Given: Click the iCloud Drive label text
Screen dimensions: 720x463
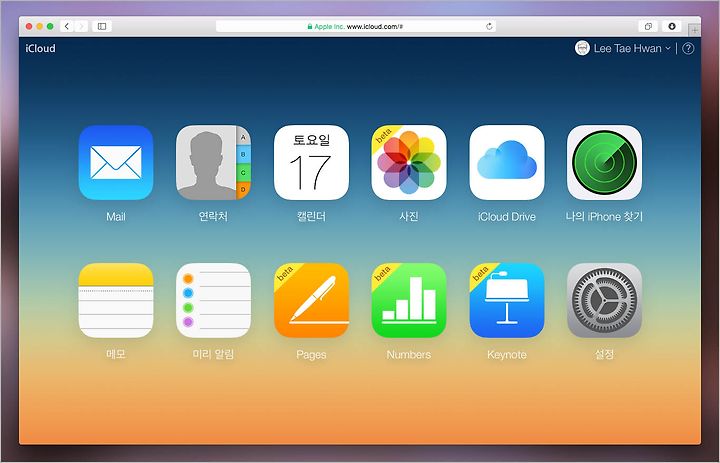Looking at the screenshot, I should click(x=507, y=216).
